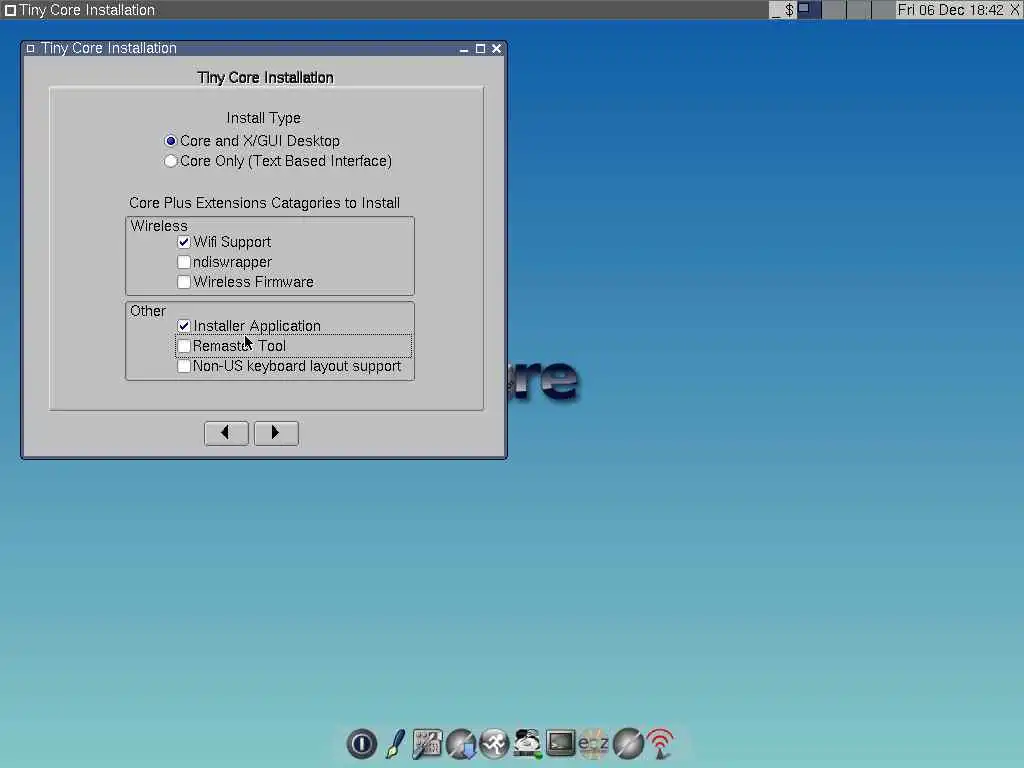
Task: Enable the Remaster Tool checkbox
Action: [x=184, y=346]
